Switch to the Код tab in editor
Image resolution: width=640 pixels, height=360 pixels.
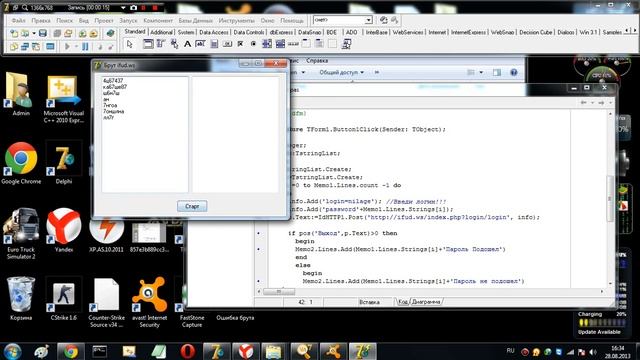(403, 302)
